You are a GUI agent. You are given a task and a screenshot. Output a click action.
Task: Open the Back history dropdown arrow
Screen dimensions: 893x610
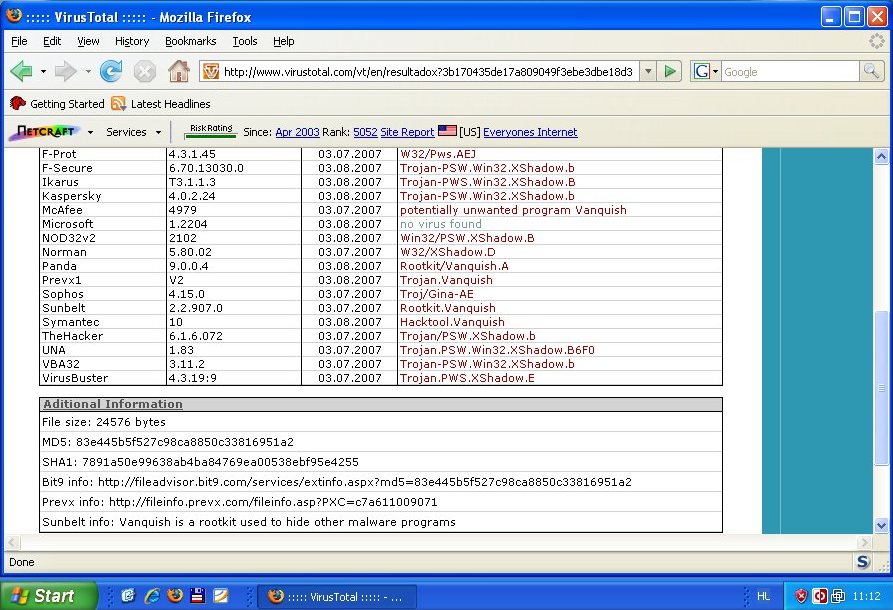(x=43, y=72)
